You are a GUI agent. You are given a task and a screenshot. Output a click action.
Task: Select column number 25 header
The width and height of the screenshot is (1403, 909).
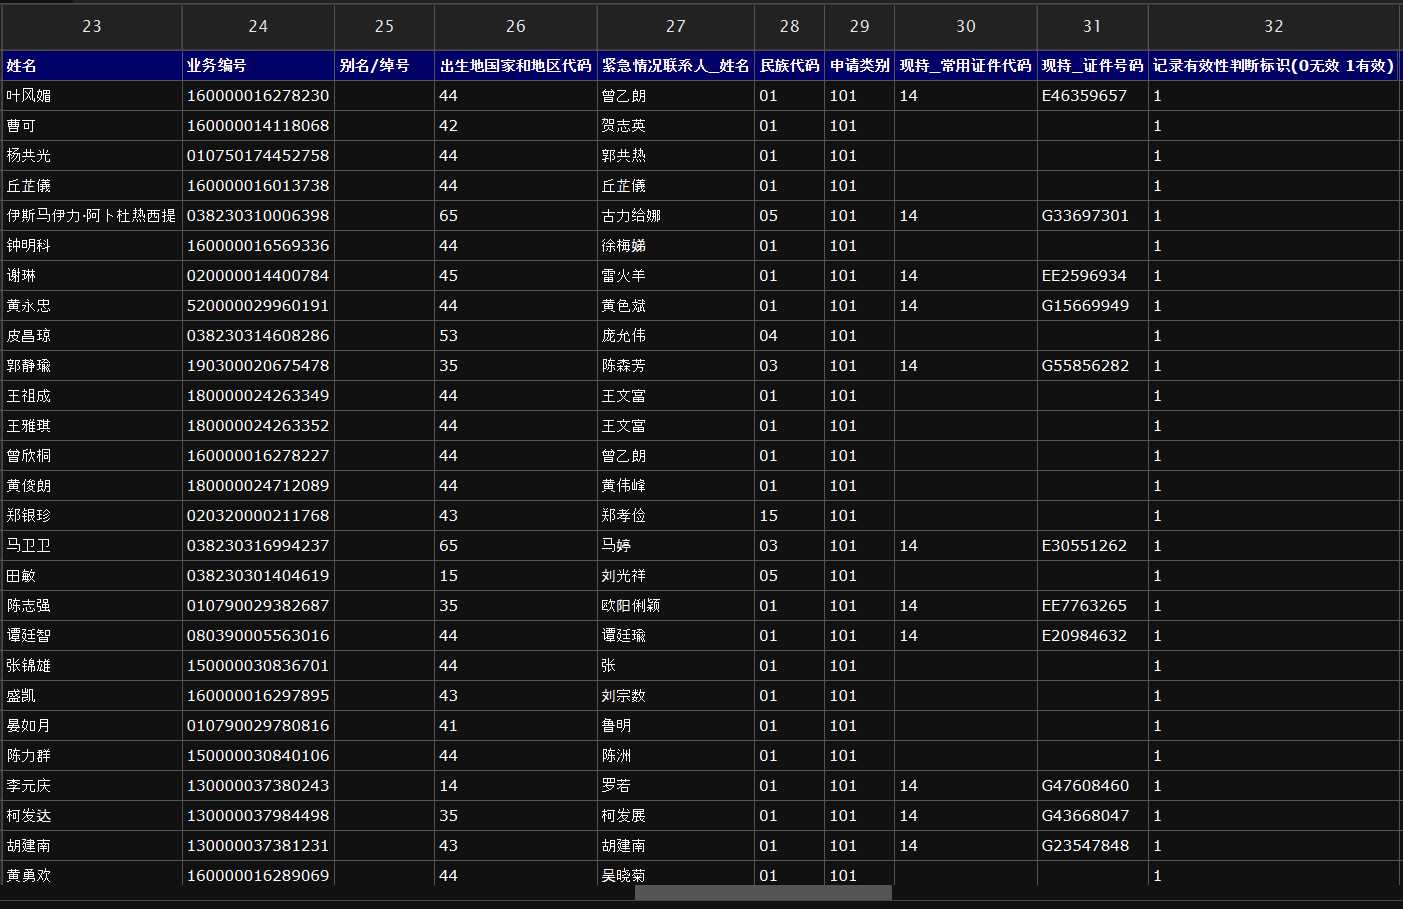click(384, 26)
